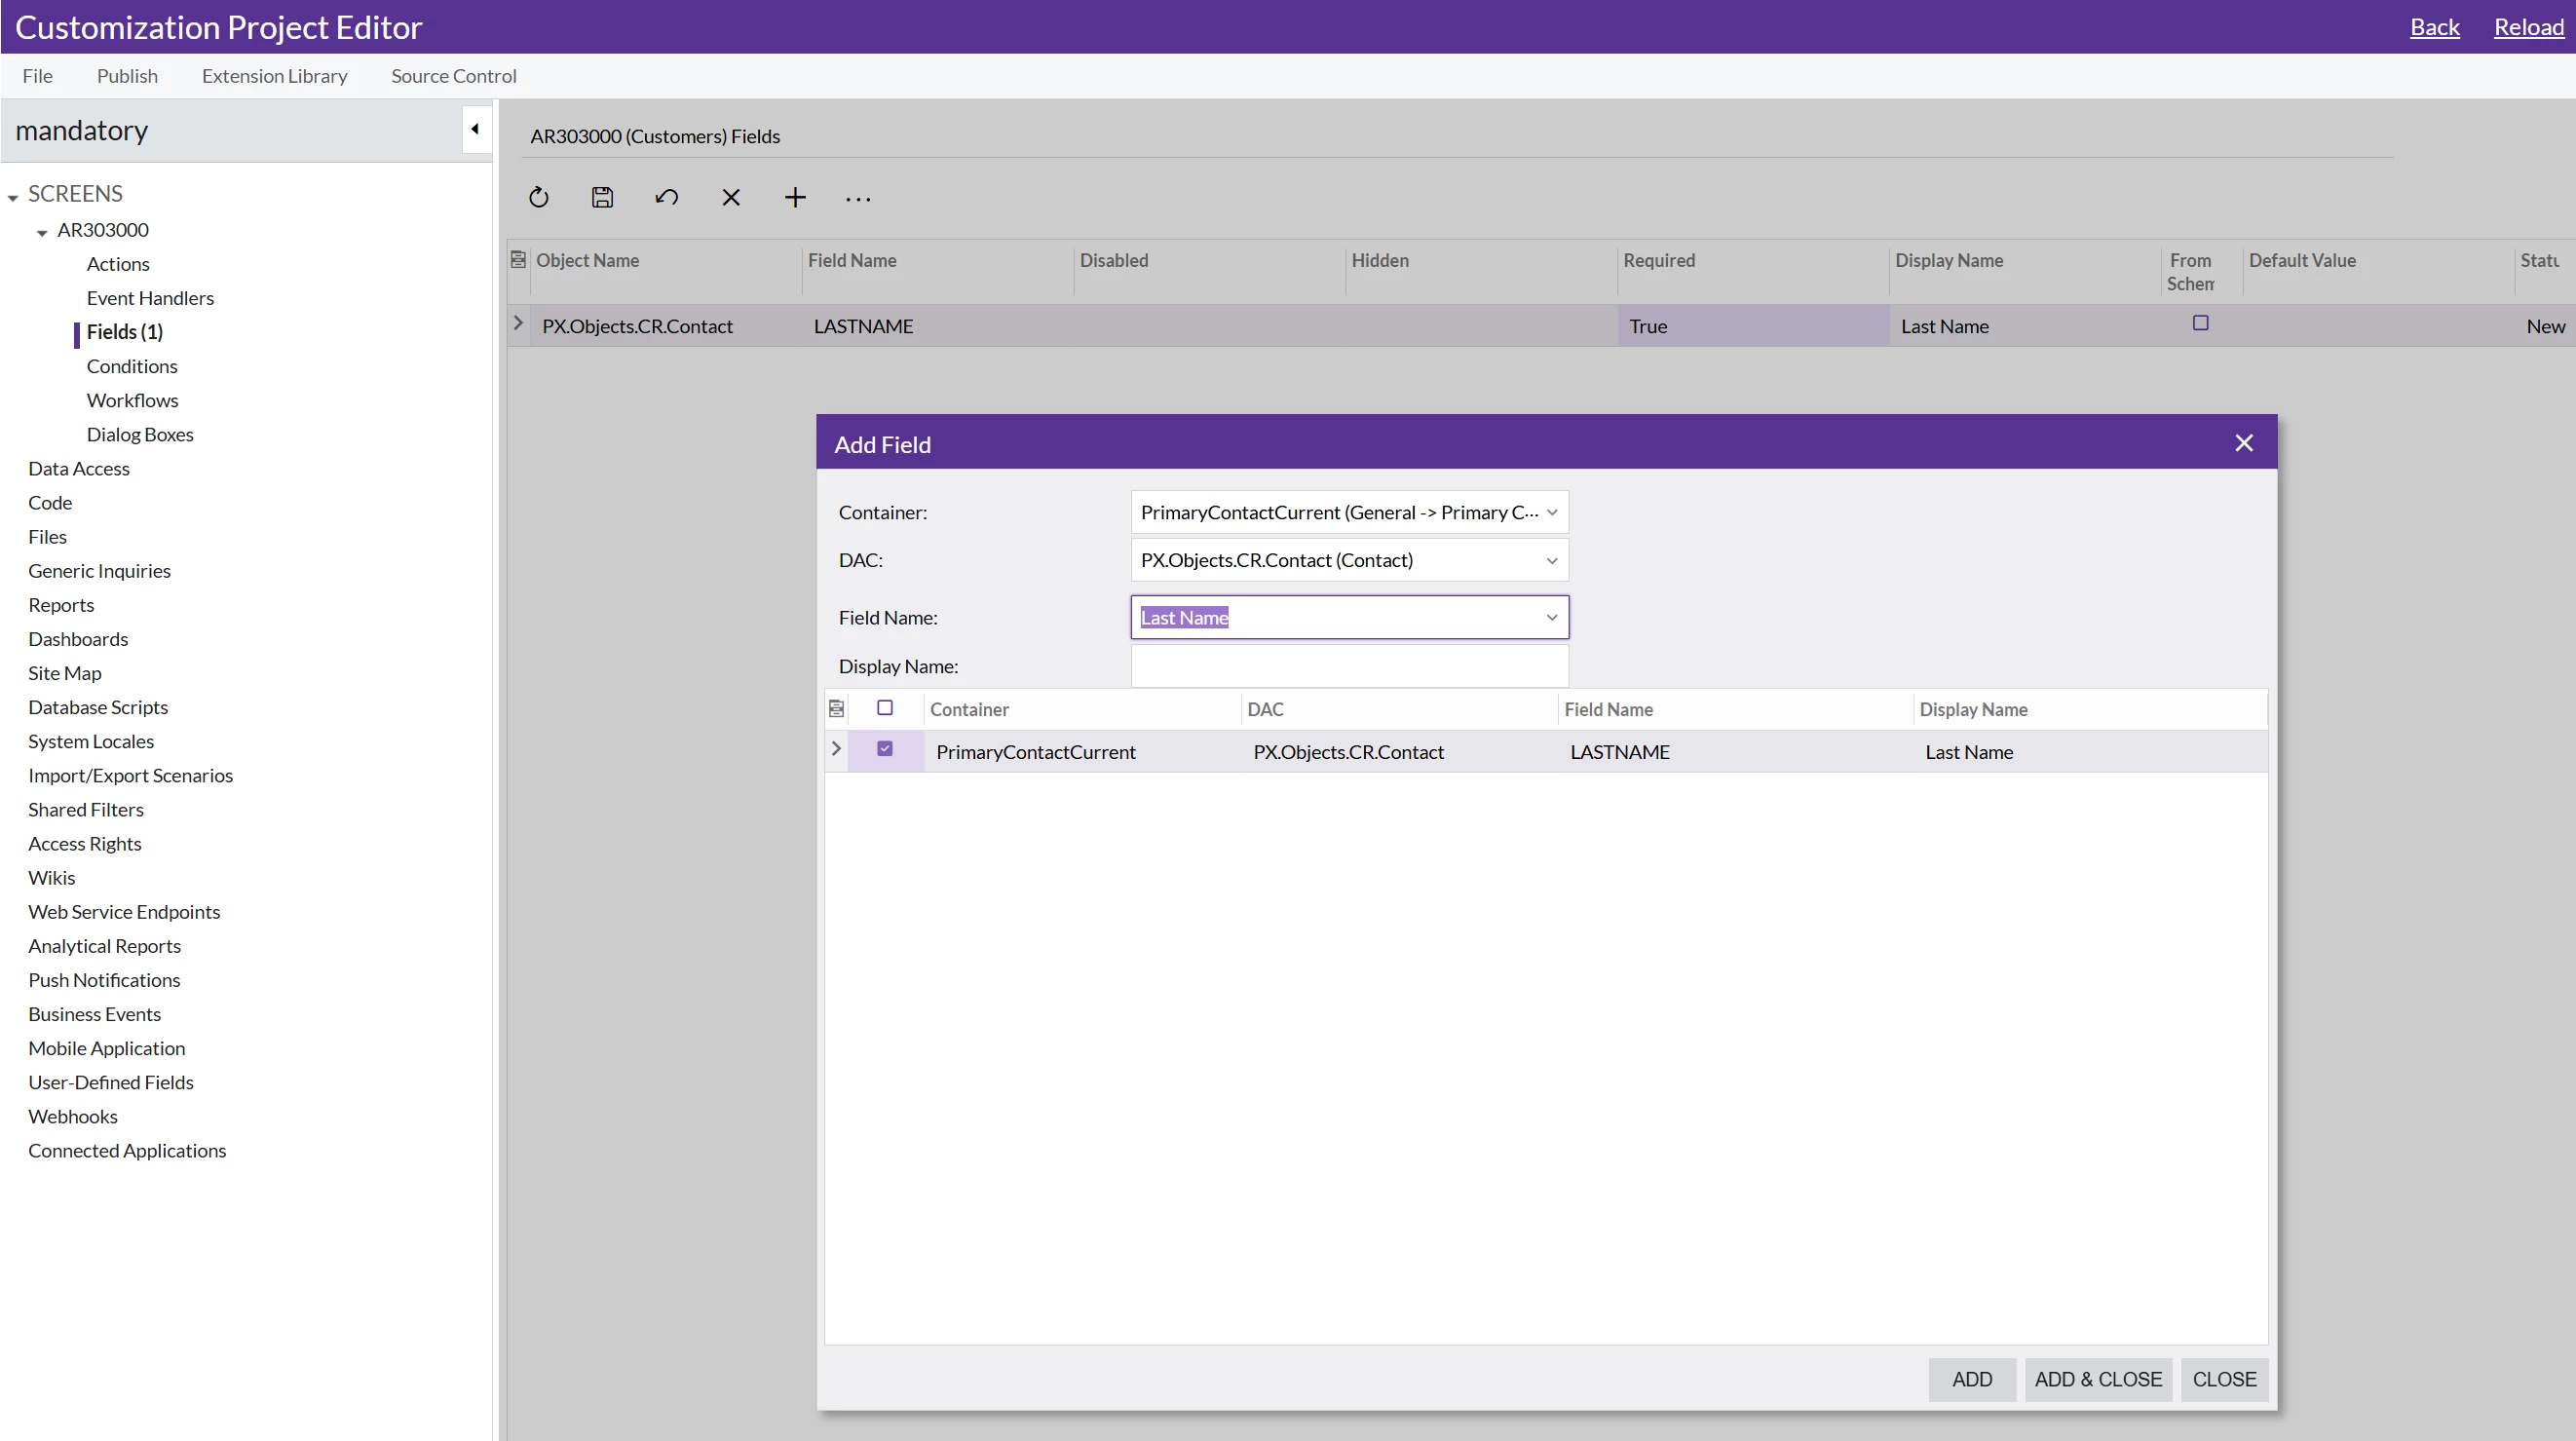Click the Display Name input field
The image size is (2576, 1441).
[x=1349, y=666]
